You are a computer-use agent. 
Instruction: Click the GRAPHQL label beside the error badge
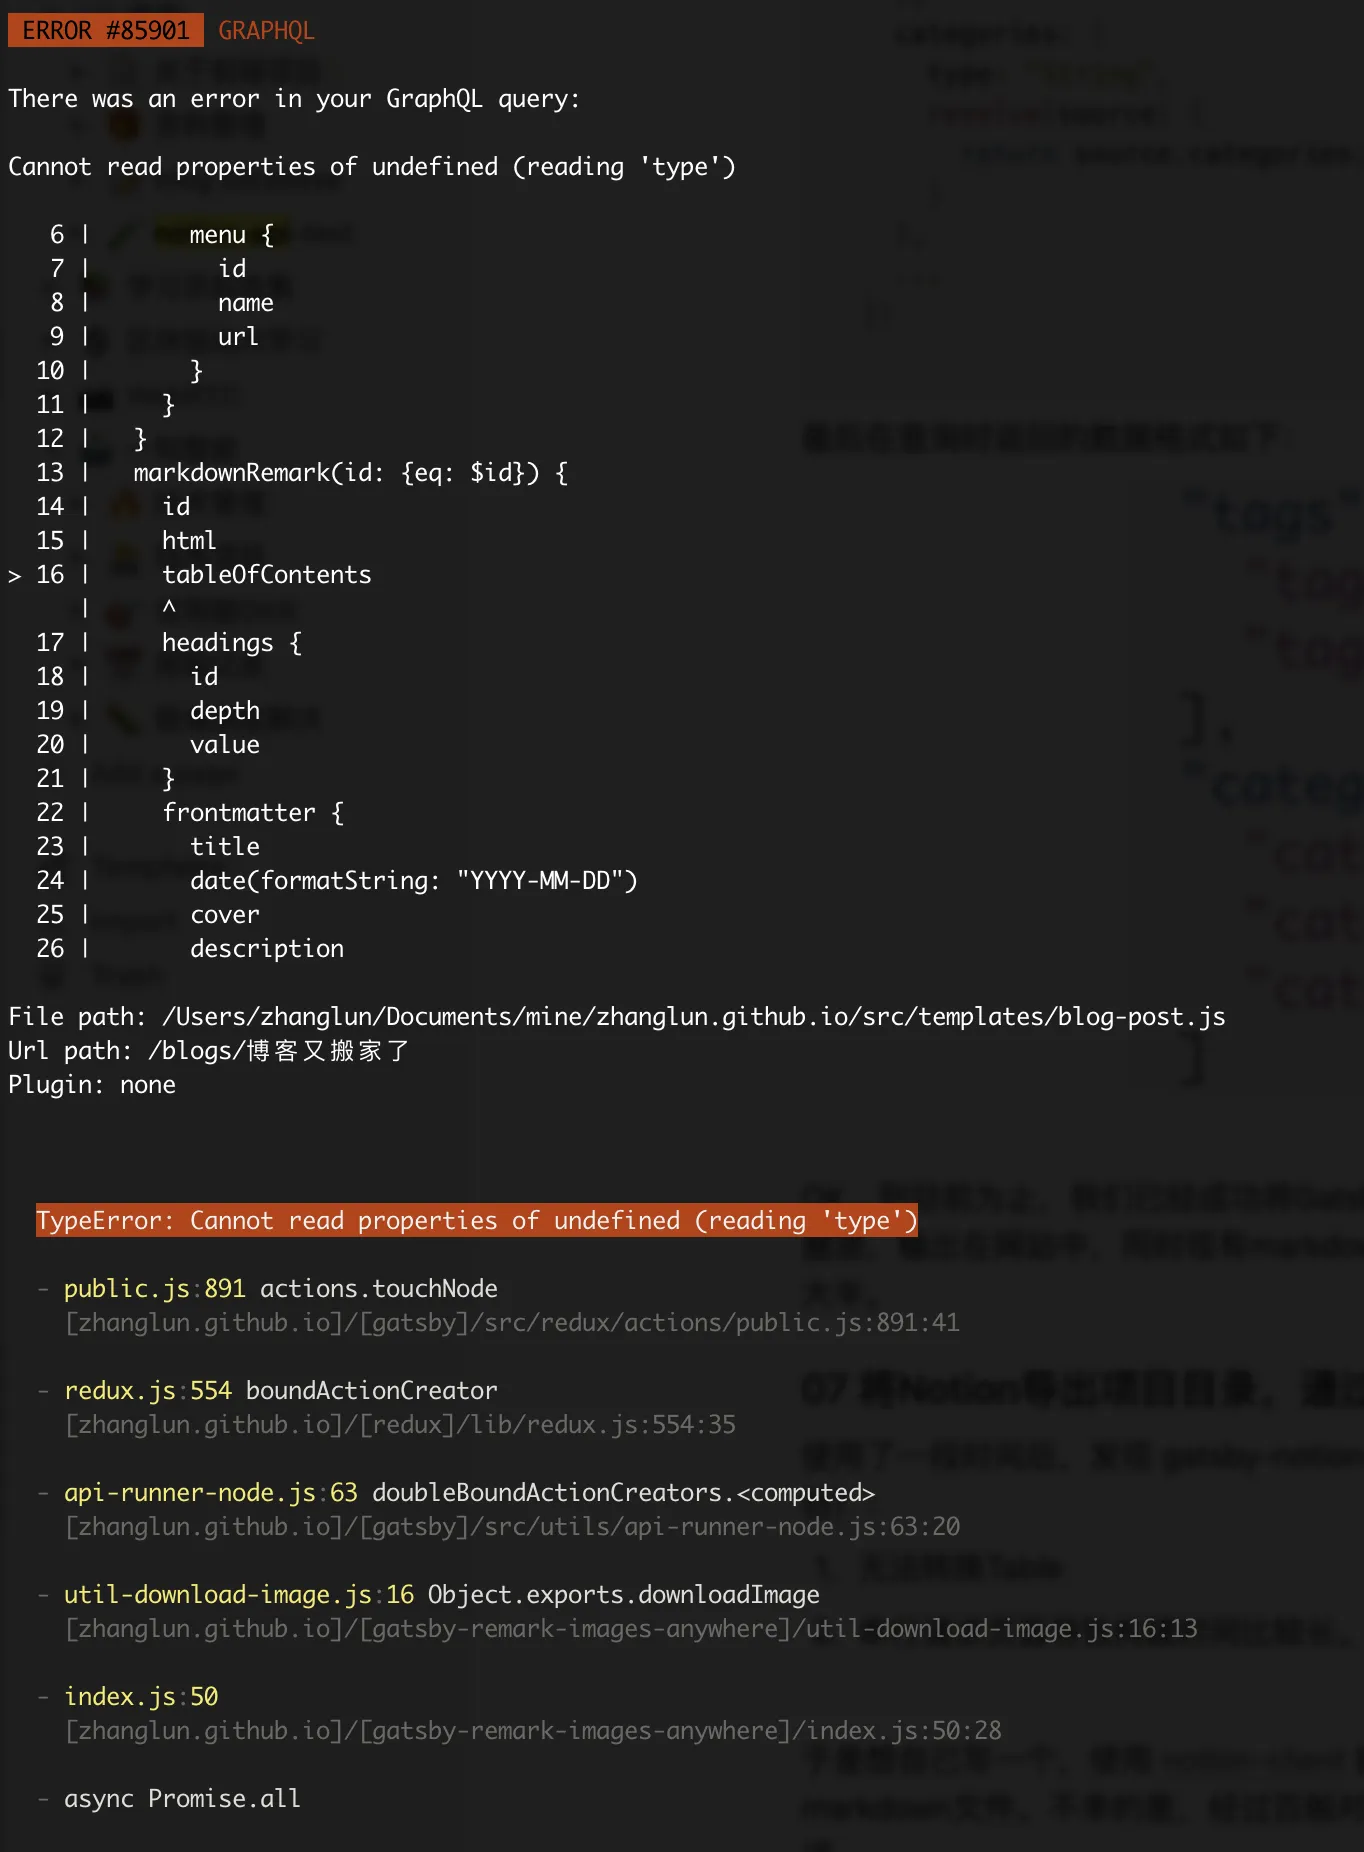click(x=266, y=31)
